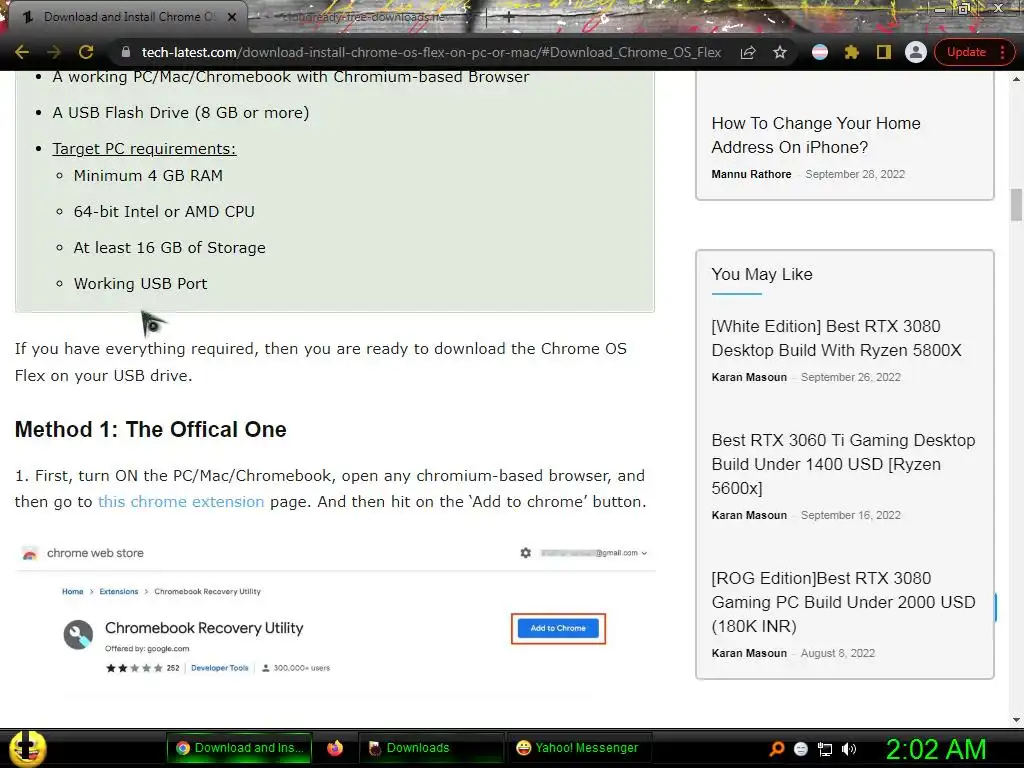This screenshot has height=768, width=1024.
Task: Open the striped flag extension icon
Action: (820, 52)
